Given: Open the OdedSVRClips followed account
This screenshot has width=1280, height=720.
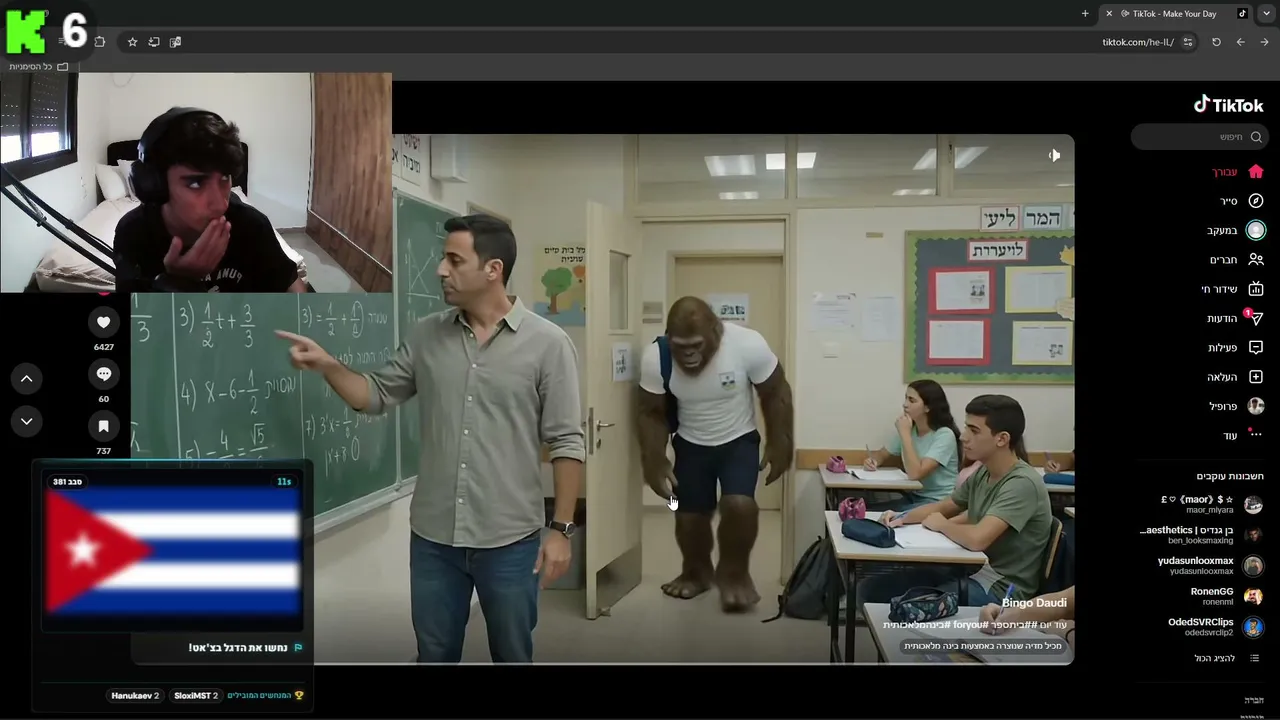Looking at the screenshot, I should 1216,627.
